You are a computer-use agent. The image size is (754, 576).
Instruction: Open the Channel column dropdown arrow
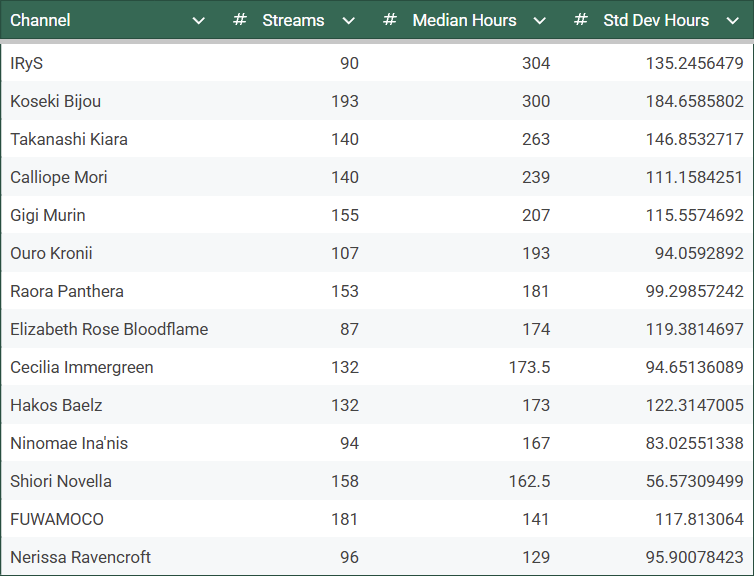point(199,21)
